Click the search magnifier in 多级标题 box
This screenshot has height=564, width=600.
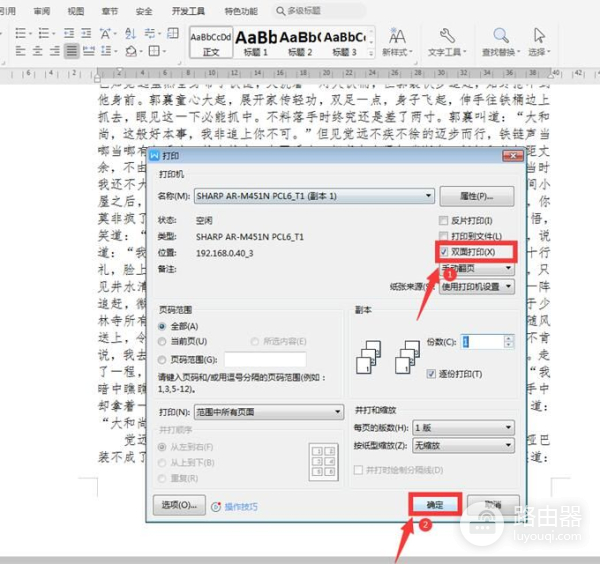(280, 11)
